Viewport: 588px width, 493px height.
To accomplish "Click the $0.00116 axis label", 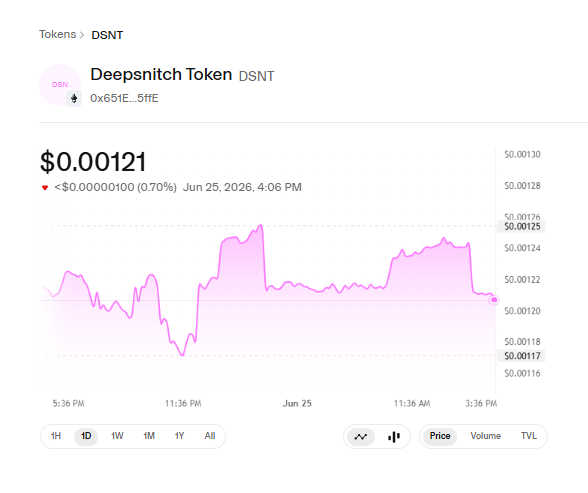I will 522,373.
